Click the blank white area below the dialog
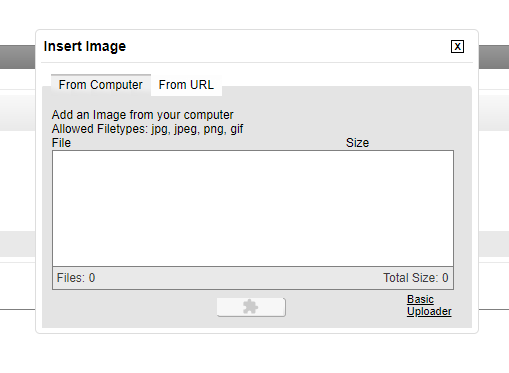 pos(254,353)
